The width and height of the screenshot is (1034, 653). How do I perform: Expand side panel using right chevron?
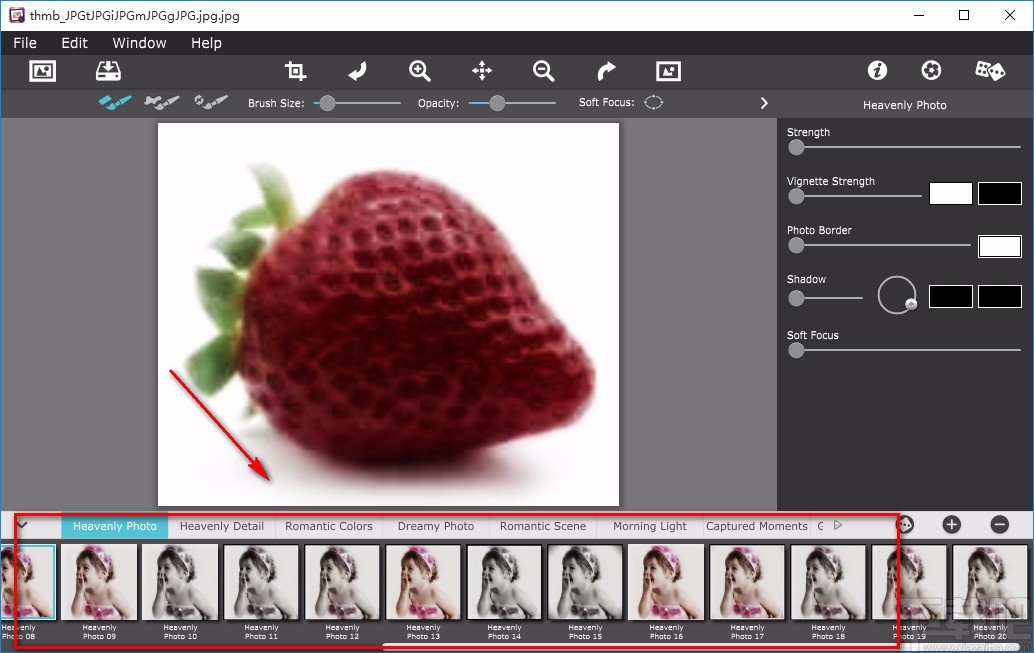tap(764, 103)
